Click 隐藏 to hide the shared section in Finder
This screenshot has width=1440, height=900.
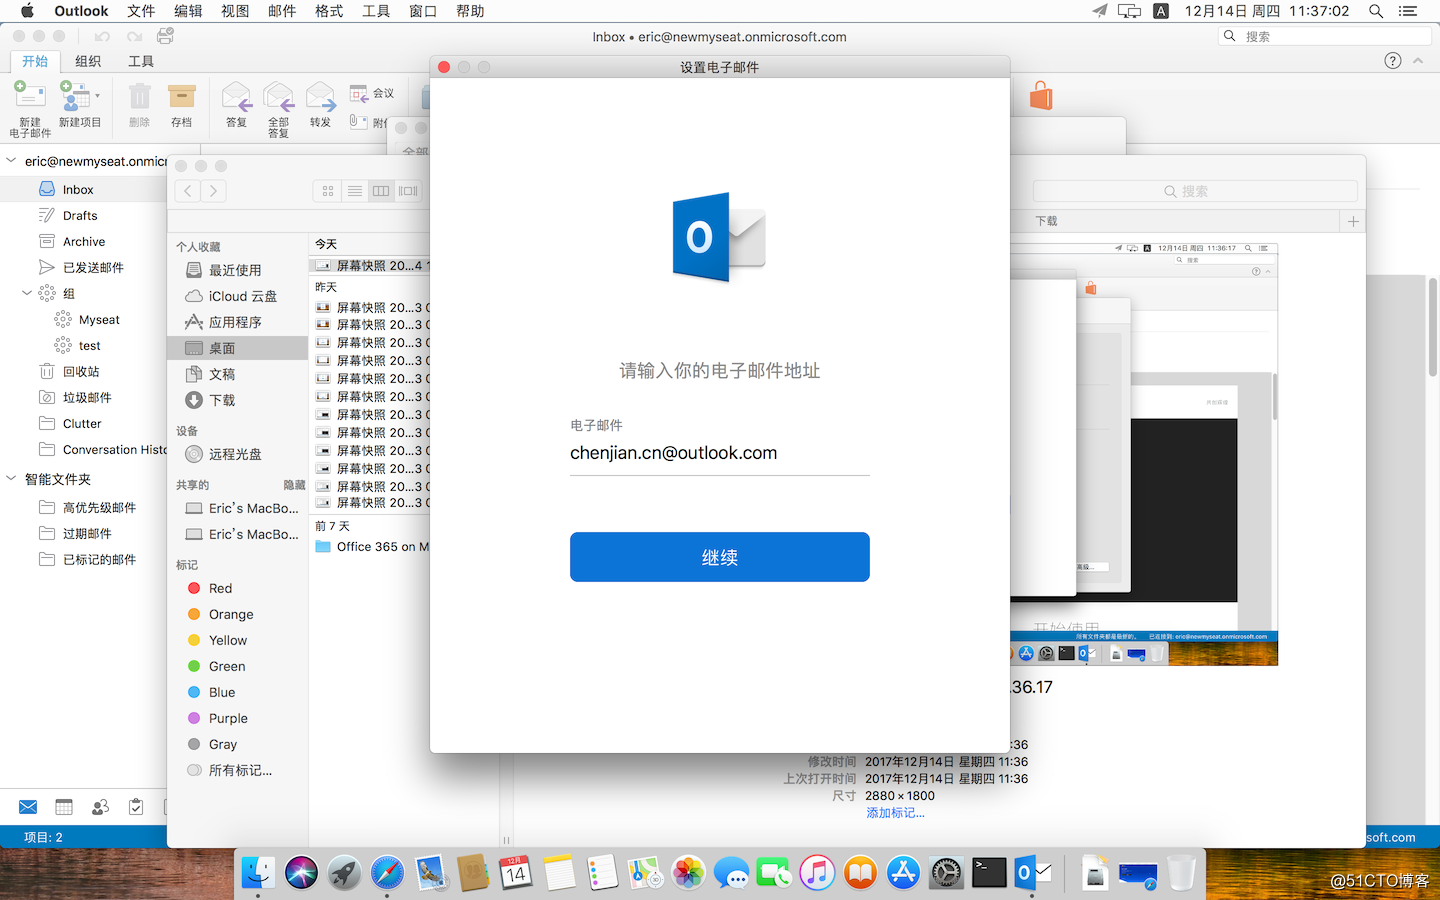(294, 485)
